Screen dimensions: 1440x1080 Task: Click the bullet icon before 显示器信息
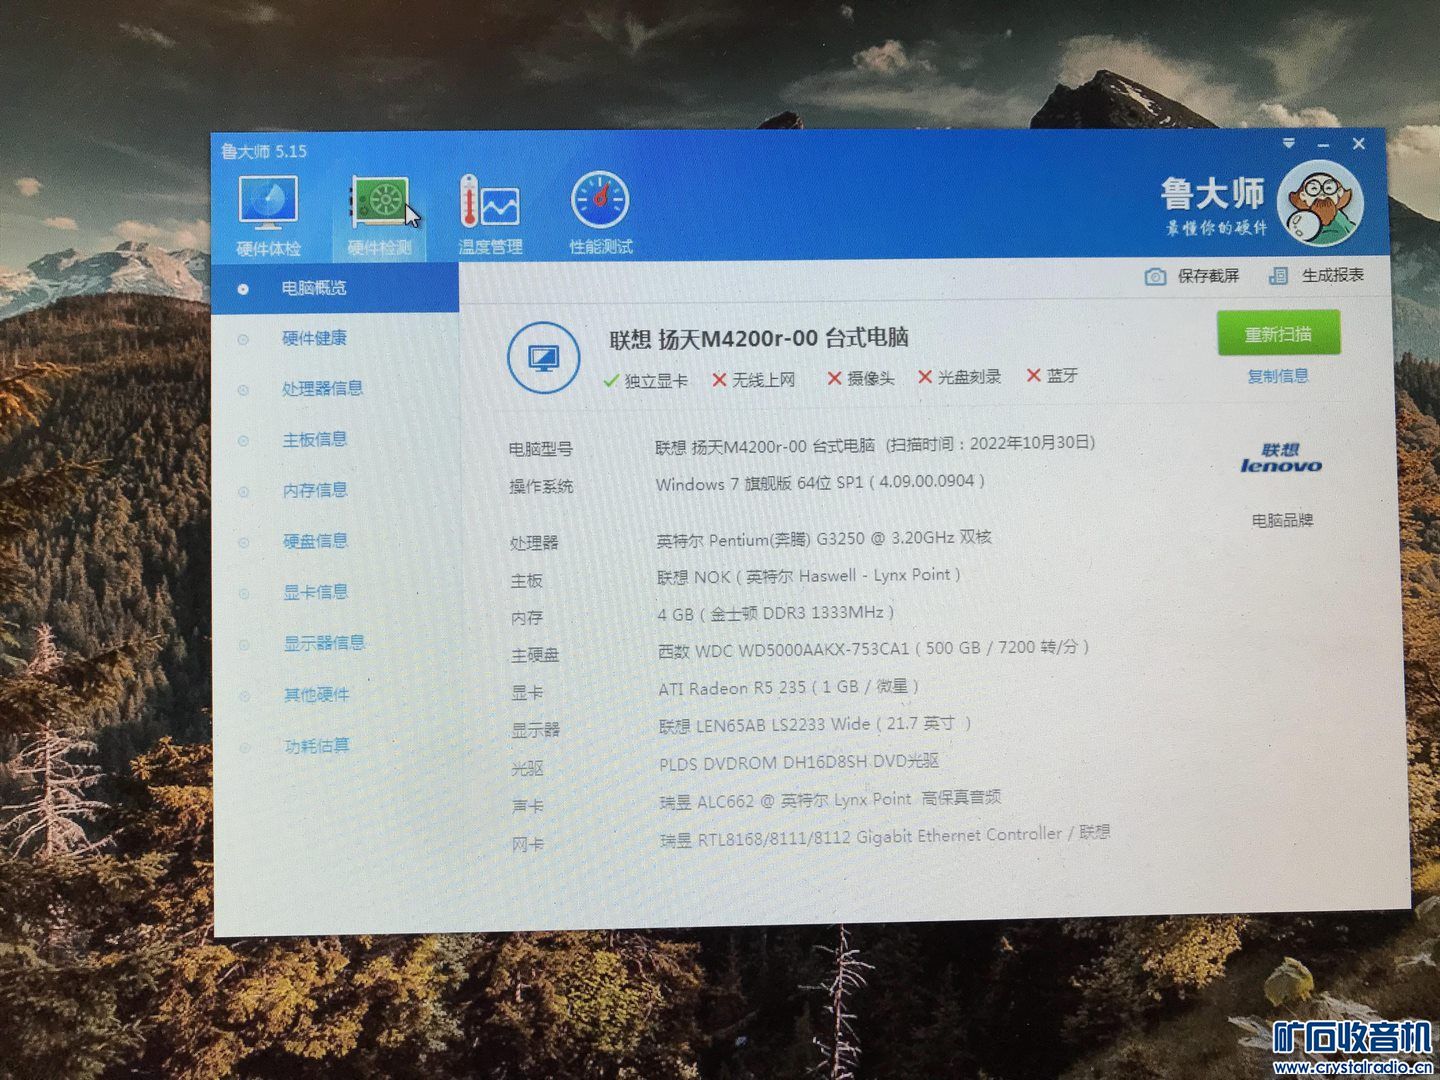tap(243, 645)
